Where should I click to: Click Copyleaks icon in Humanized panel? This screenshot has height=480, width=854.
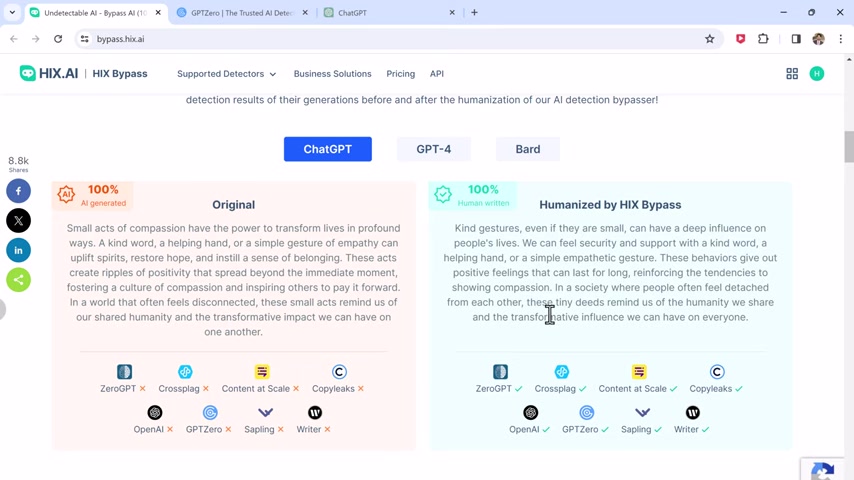click(x=717, y=372)
